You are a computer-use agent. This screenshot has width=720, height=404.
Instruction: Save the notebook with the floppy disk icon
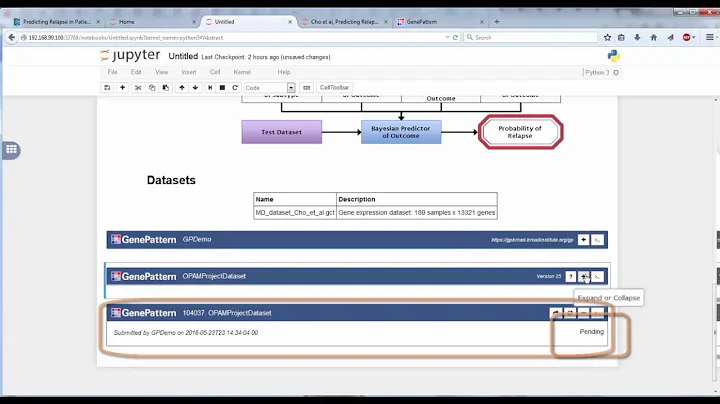[107, 88]
